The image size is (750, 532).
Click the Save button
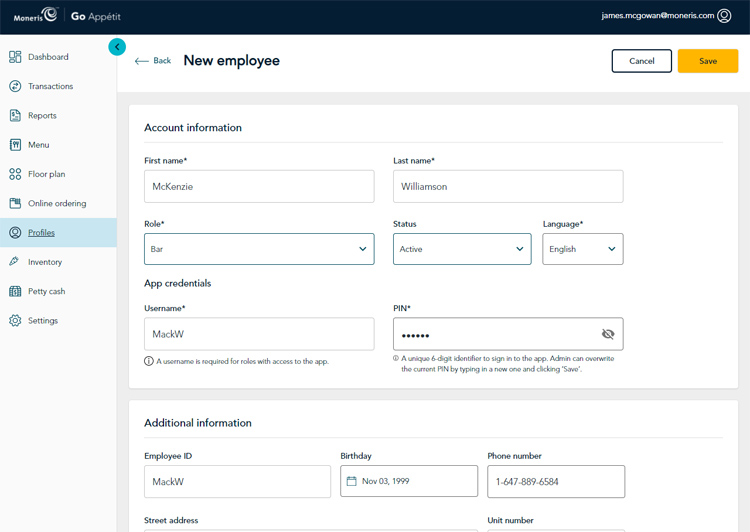707,61
